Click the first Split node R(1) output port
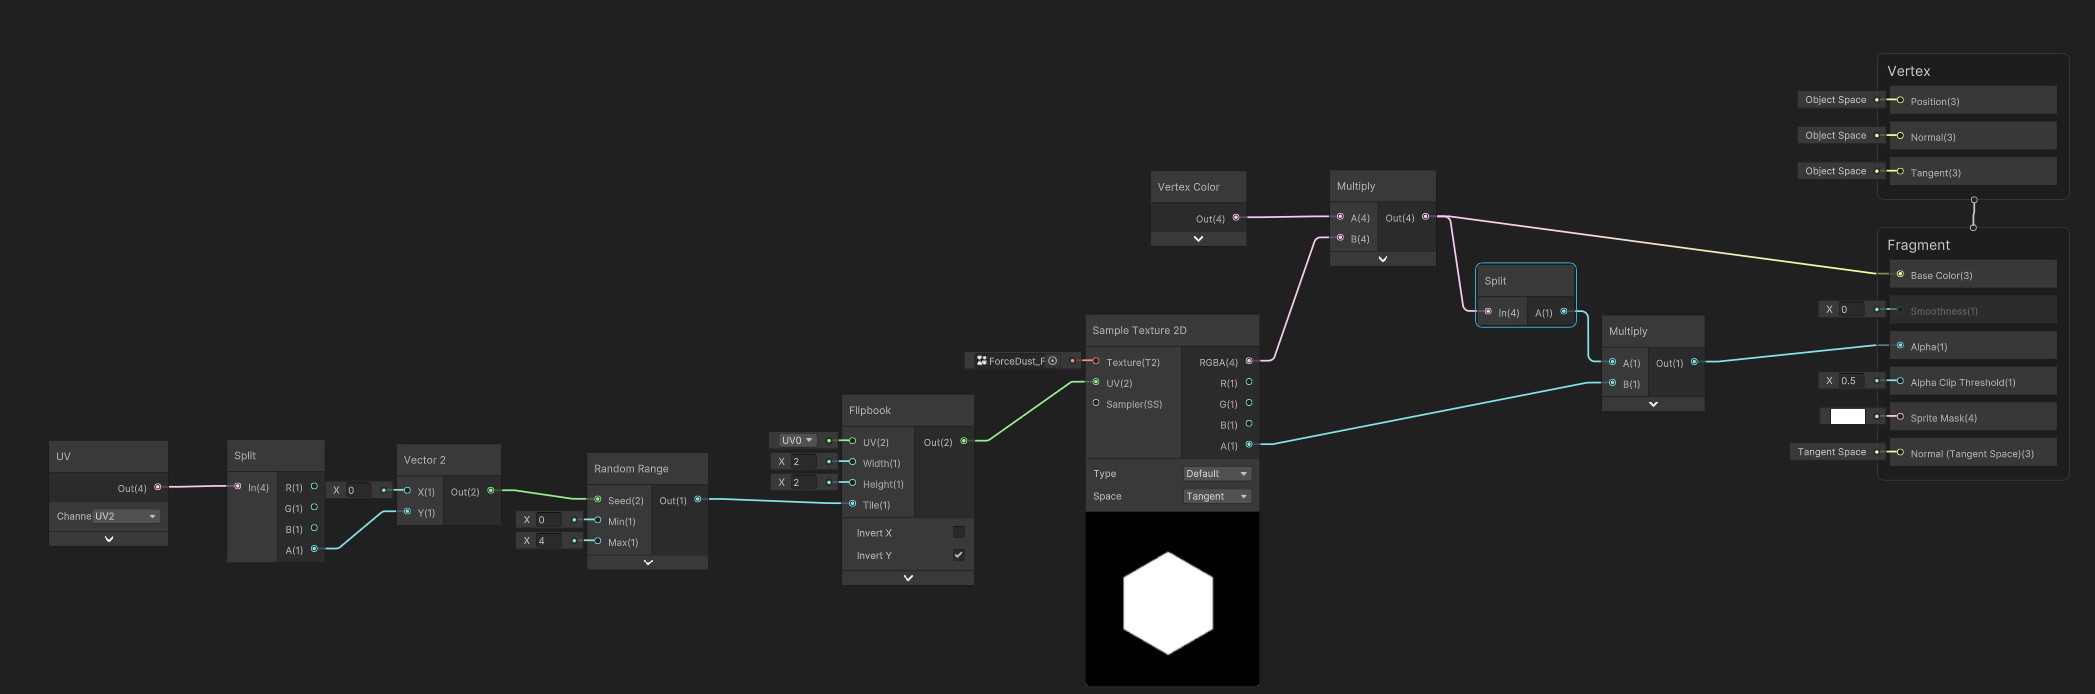 (x=314, y=486)
